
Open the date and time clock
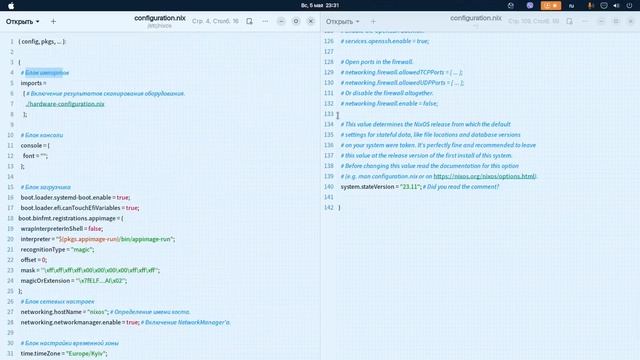[320, 5]
